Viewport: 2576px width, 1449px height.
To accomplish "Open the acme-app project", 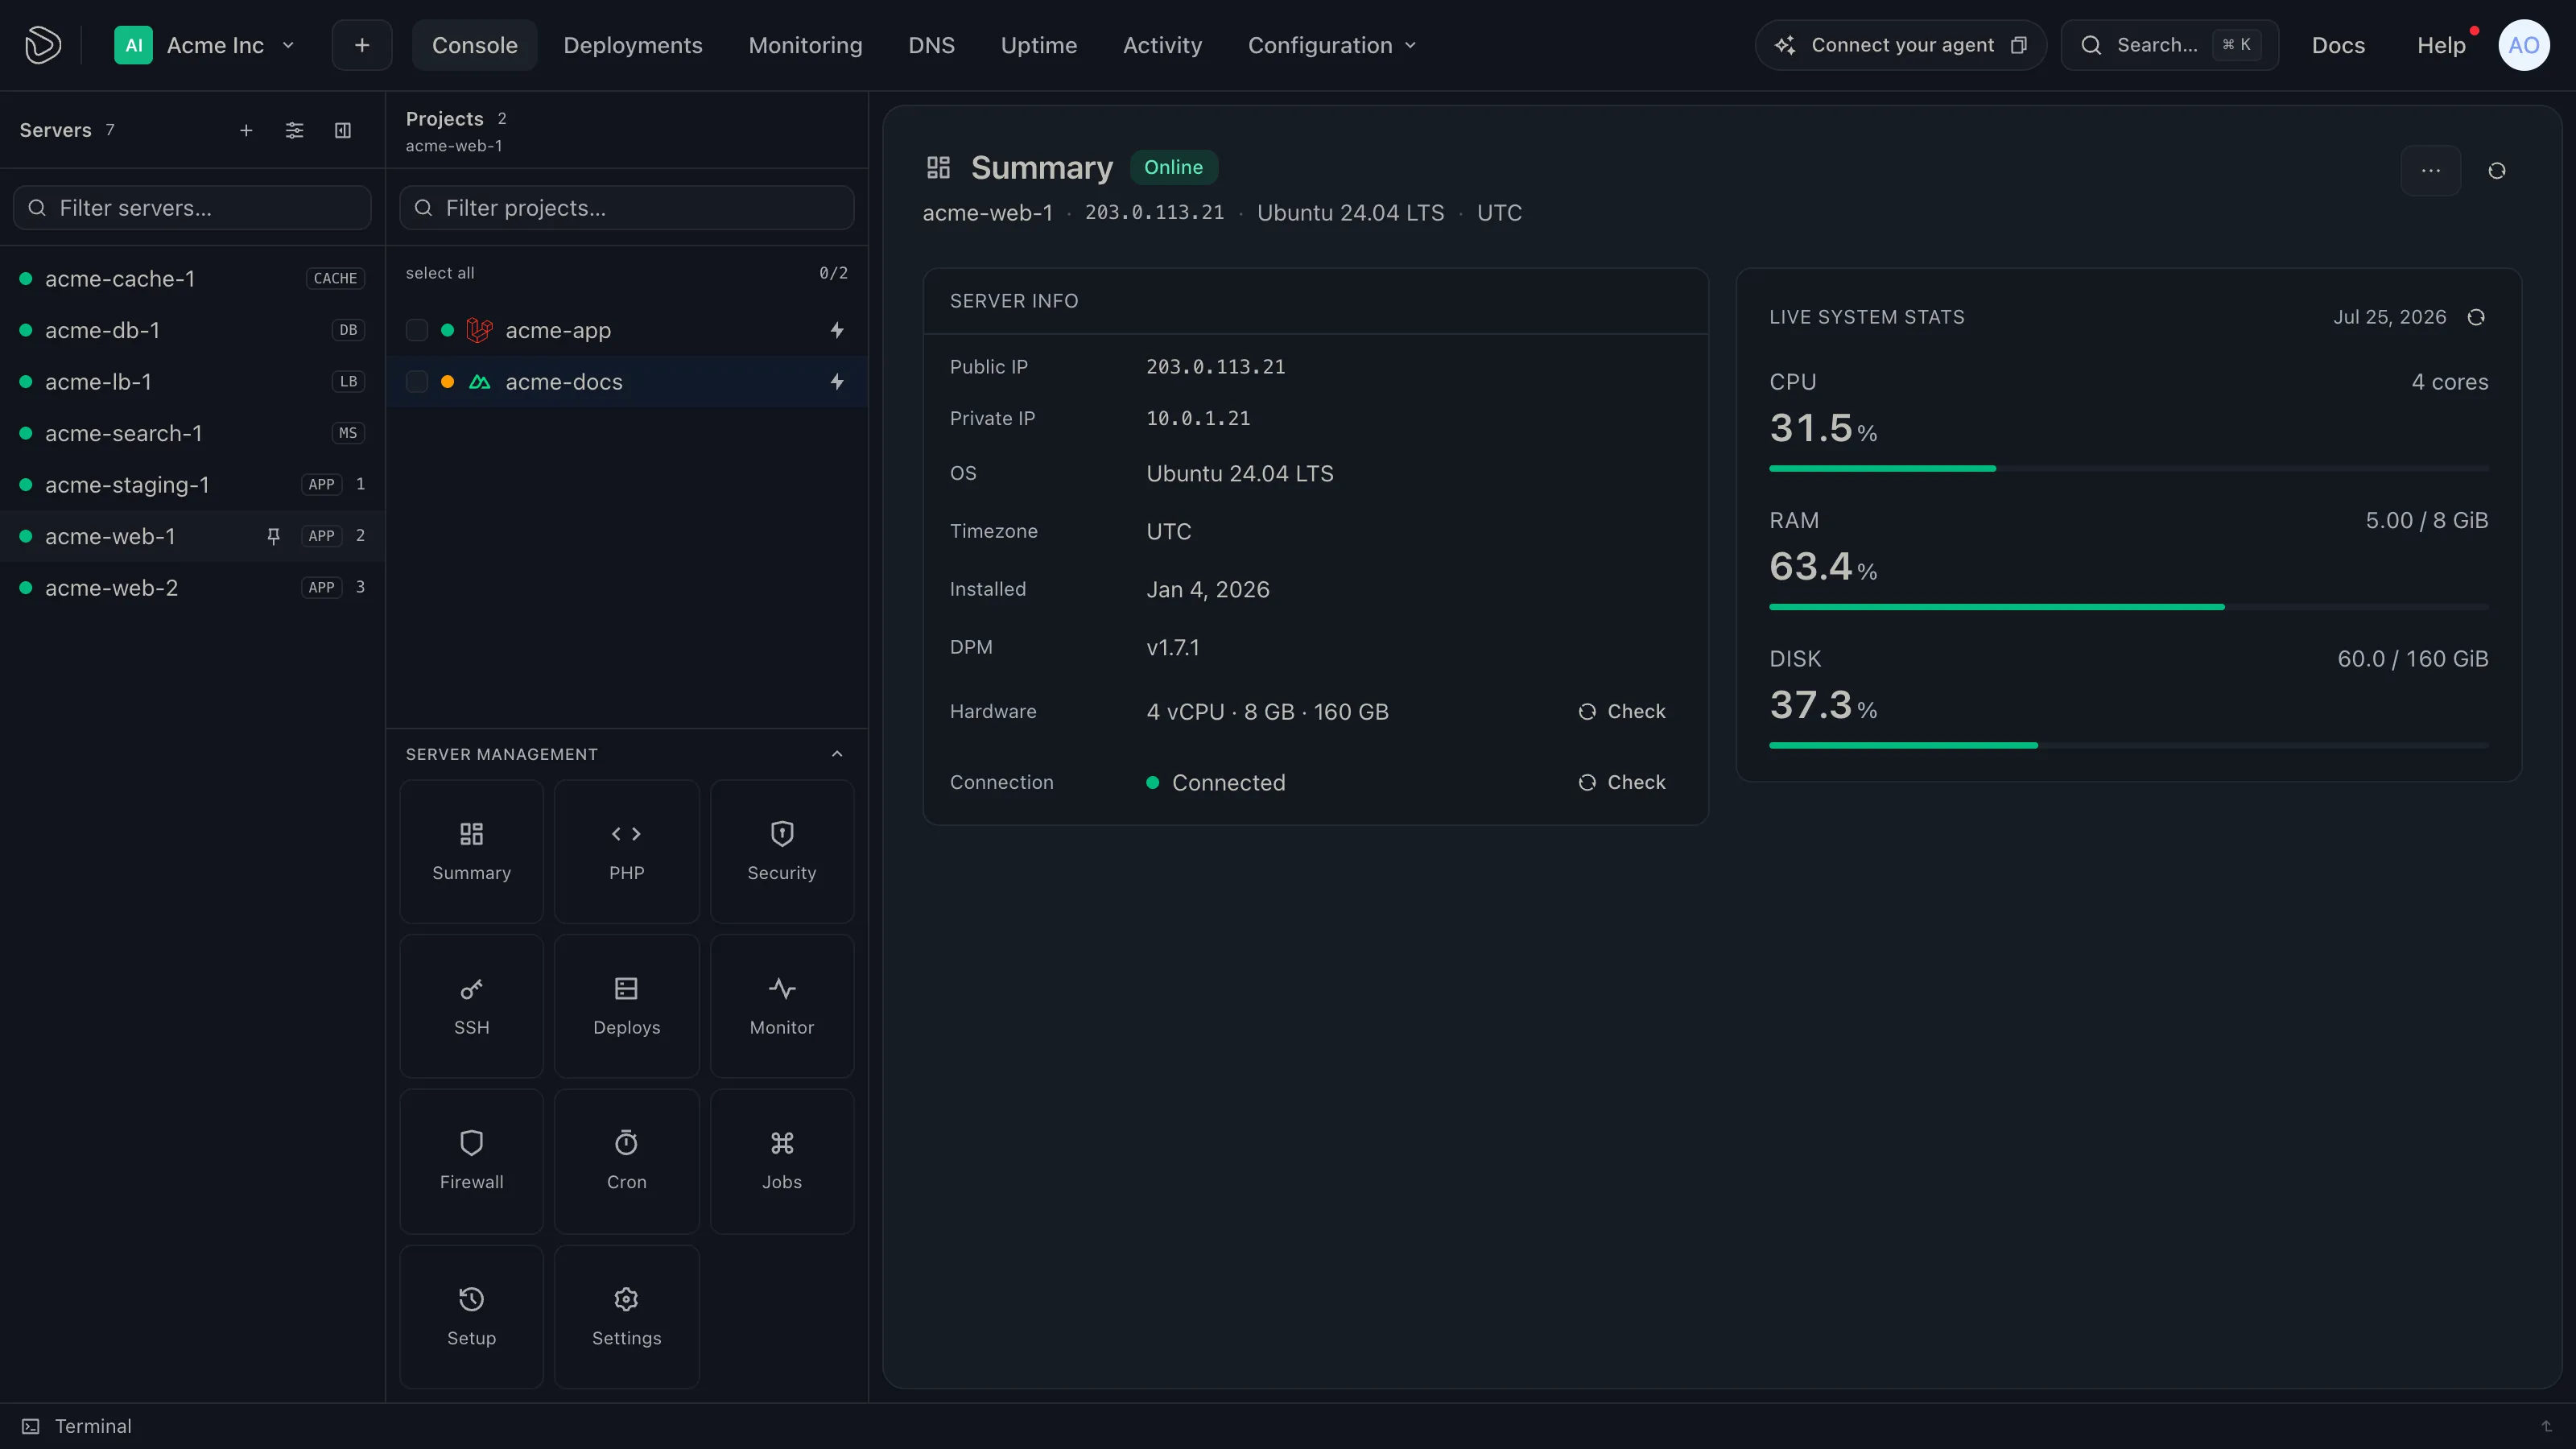I will tap(558, 330).
